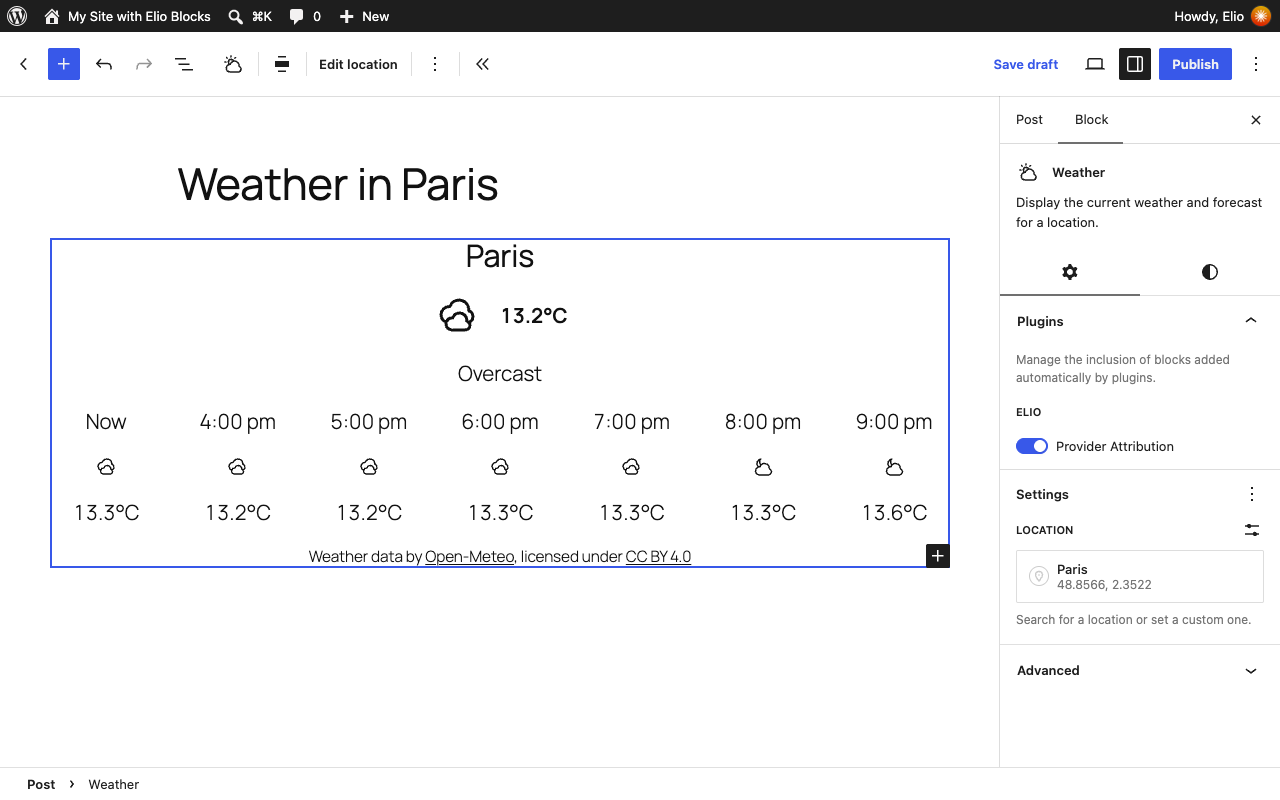The image size is (1280, 800).
Task: Toggle the settings sidebar panel
Action: coord(1135,64)
